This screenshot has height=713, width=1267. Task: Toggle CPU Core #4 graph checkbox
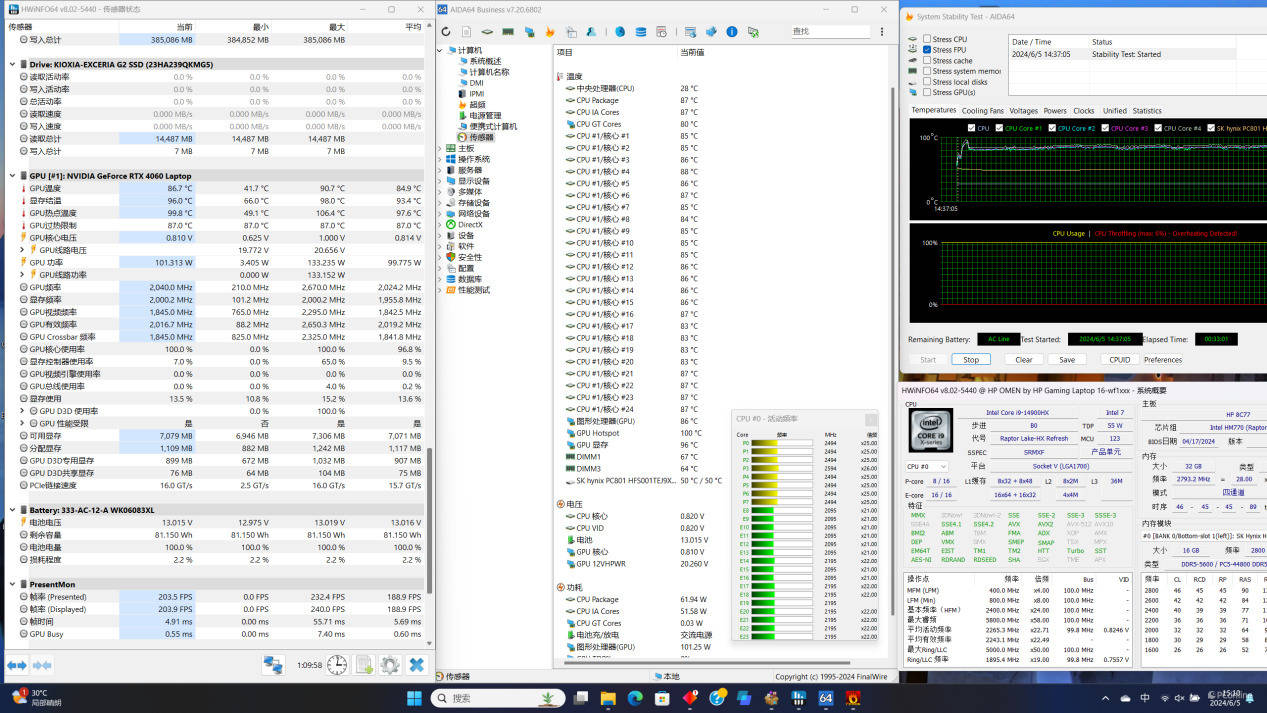point(1157,128)
